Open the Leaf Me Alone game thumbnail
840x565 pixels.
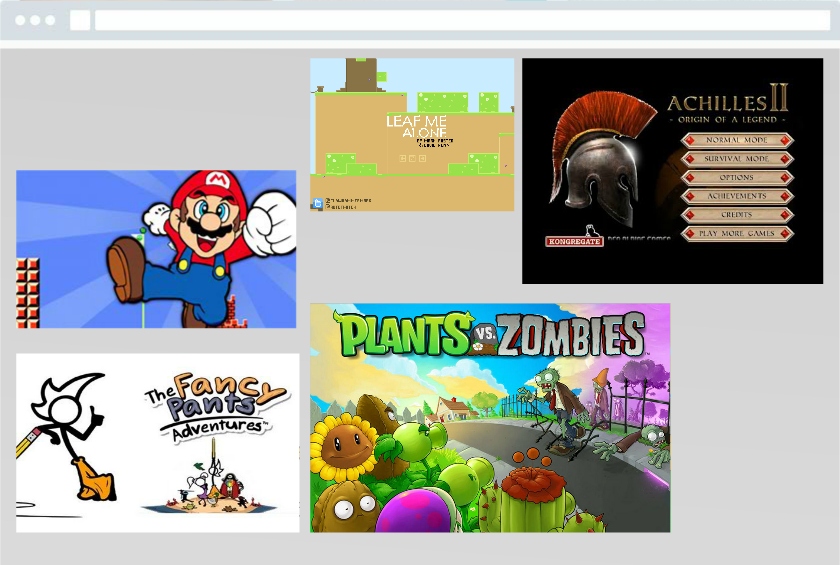click(x=412, y=134)
